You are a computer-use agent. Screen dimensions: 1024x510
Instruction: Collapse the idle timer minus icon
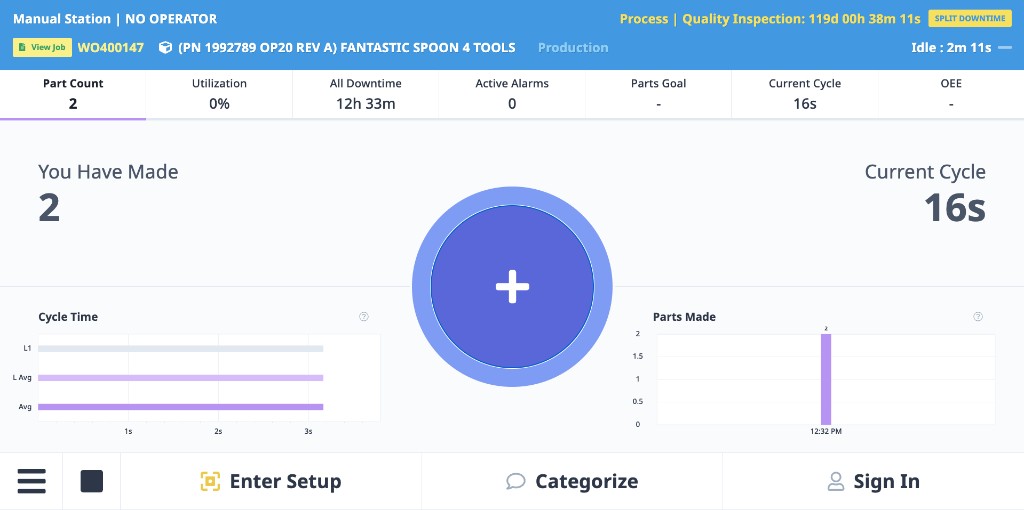pos(1005,48)
